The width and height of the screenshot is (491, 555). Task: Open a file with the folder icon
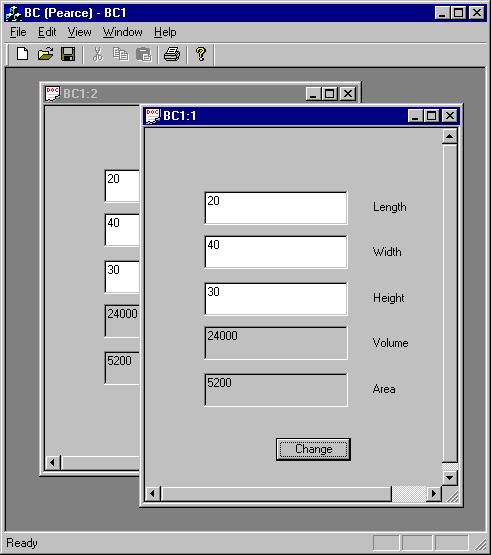tap(45, 55)
